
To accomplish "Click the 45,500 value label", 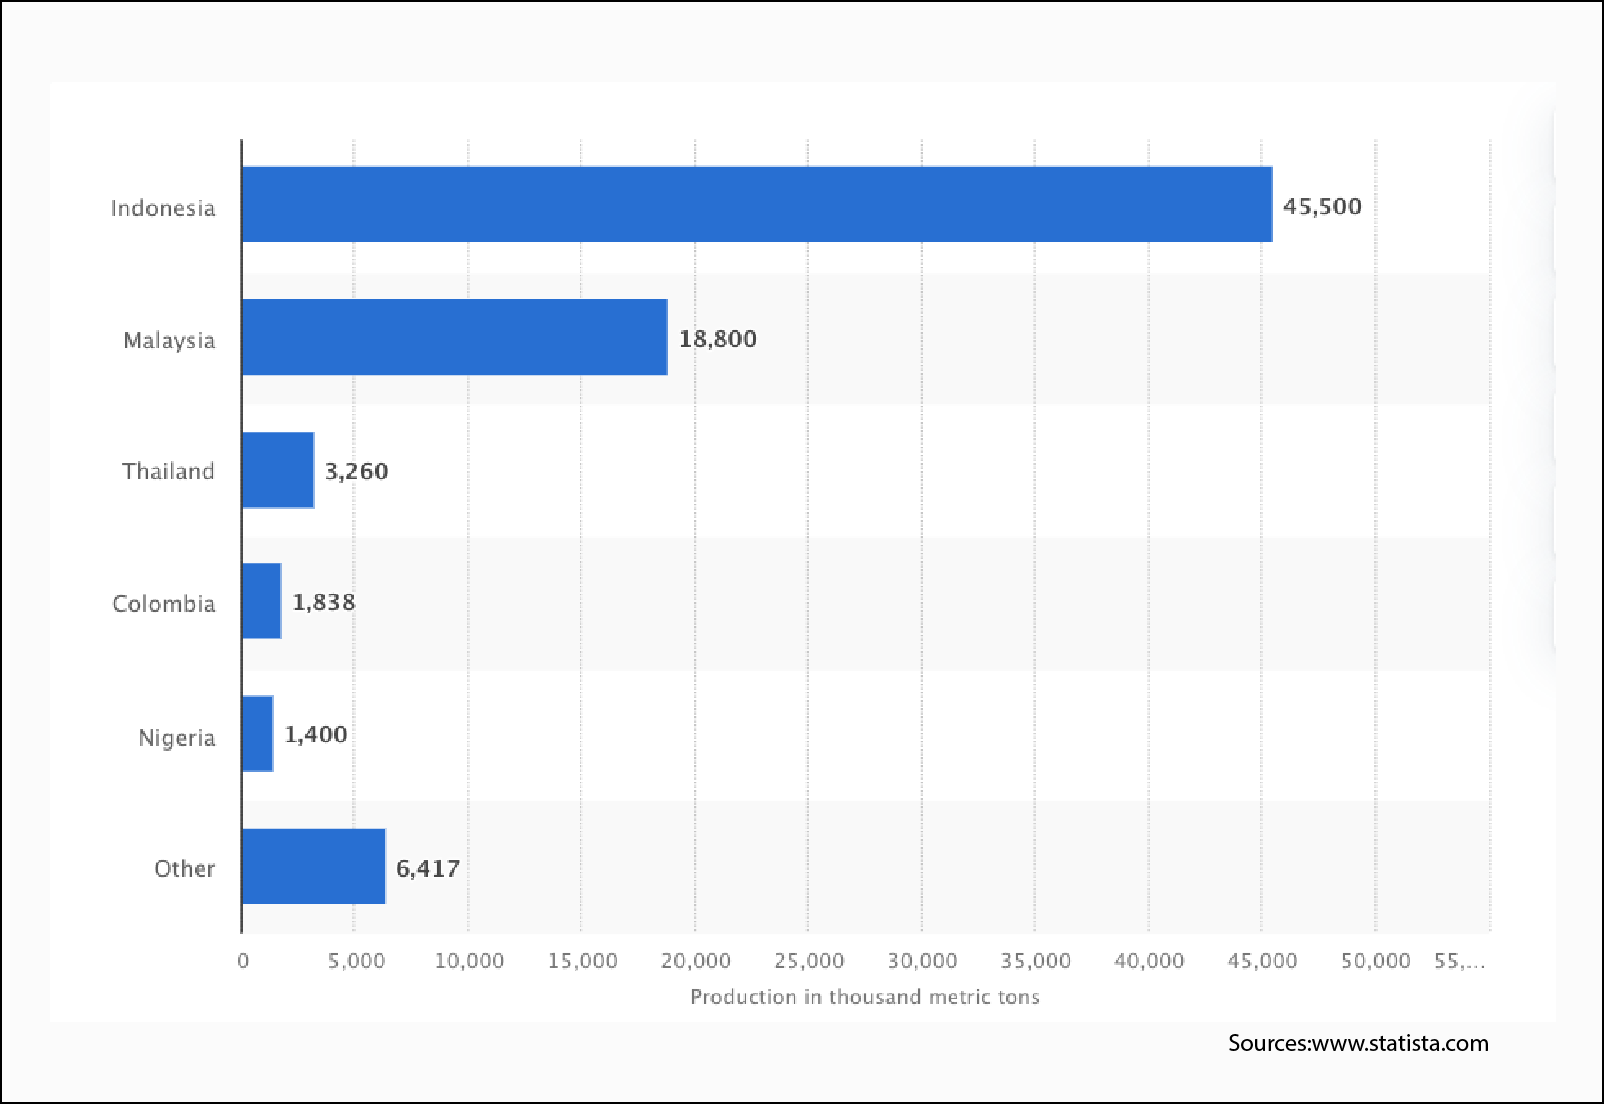I will click(1321, 207).
